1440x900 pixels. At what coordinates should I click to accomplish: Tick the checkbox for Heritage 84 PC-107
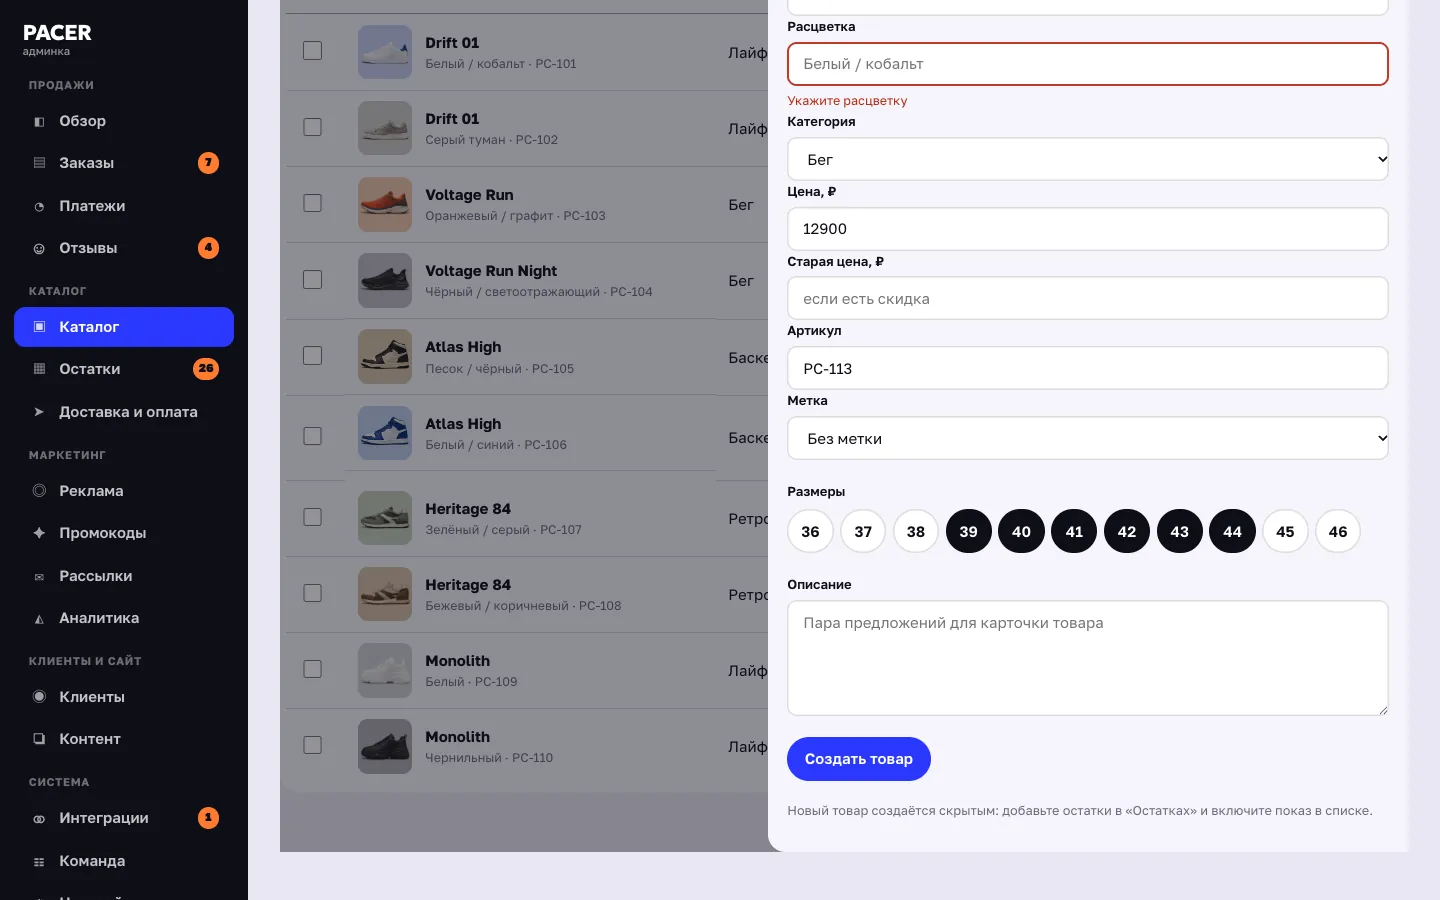coord(312,517)
